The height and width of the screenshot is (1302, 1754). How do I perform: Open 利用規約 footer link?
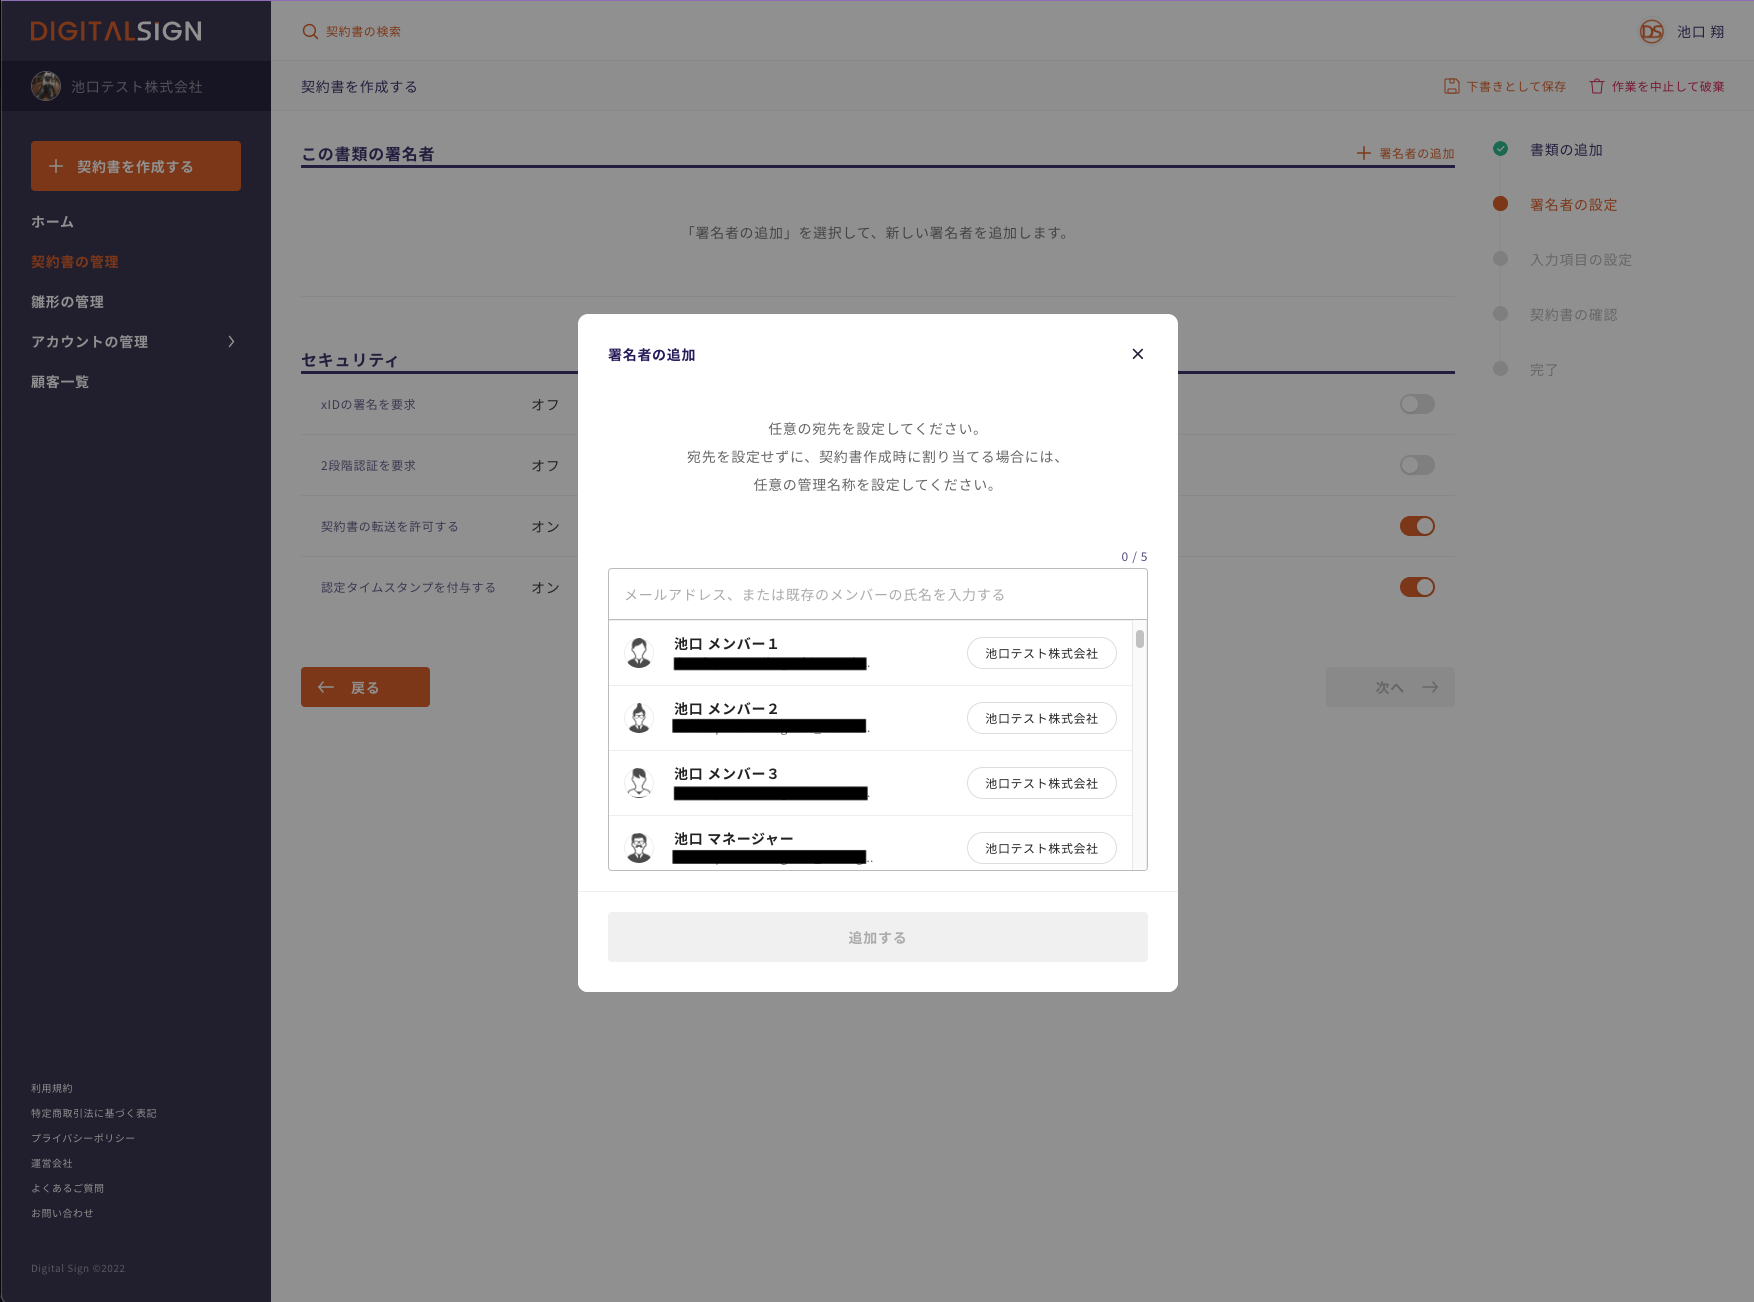tap(52, 1088)
